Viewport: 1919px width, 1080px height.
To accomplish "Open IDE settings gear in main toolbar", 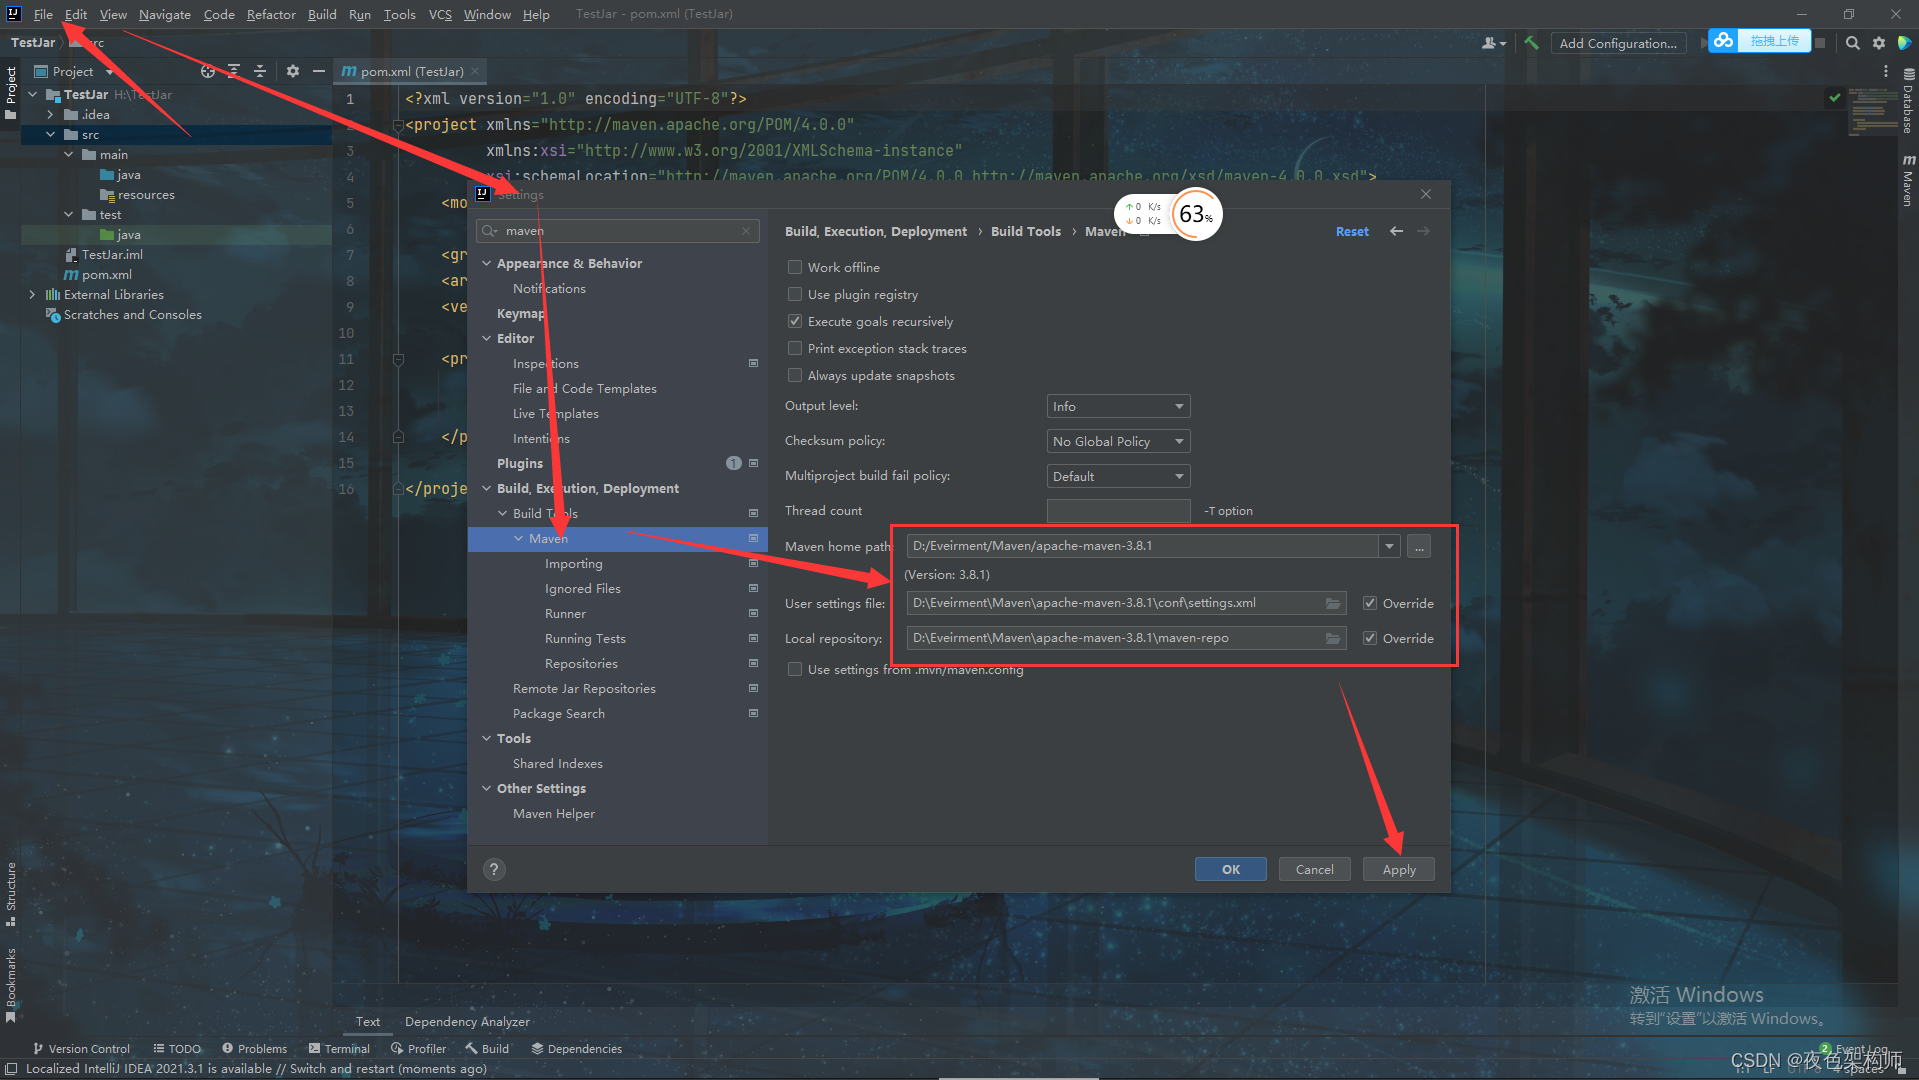I will pyautogui.click(x=1878, y=43).
